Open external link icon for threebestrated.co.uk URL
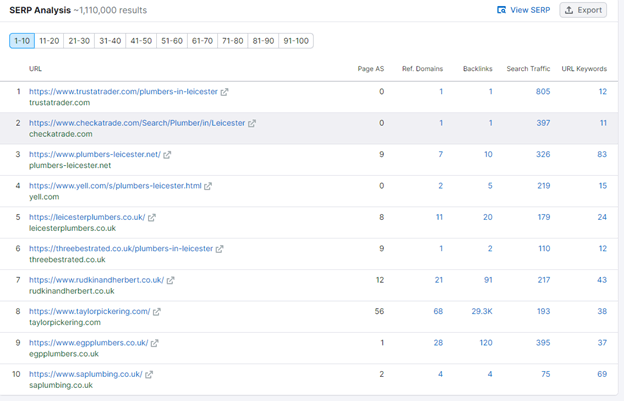The width and height of the screenshot is (624, 401). (220, 249)
